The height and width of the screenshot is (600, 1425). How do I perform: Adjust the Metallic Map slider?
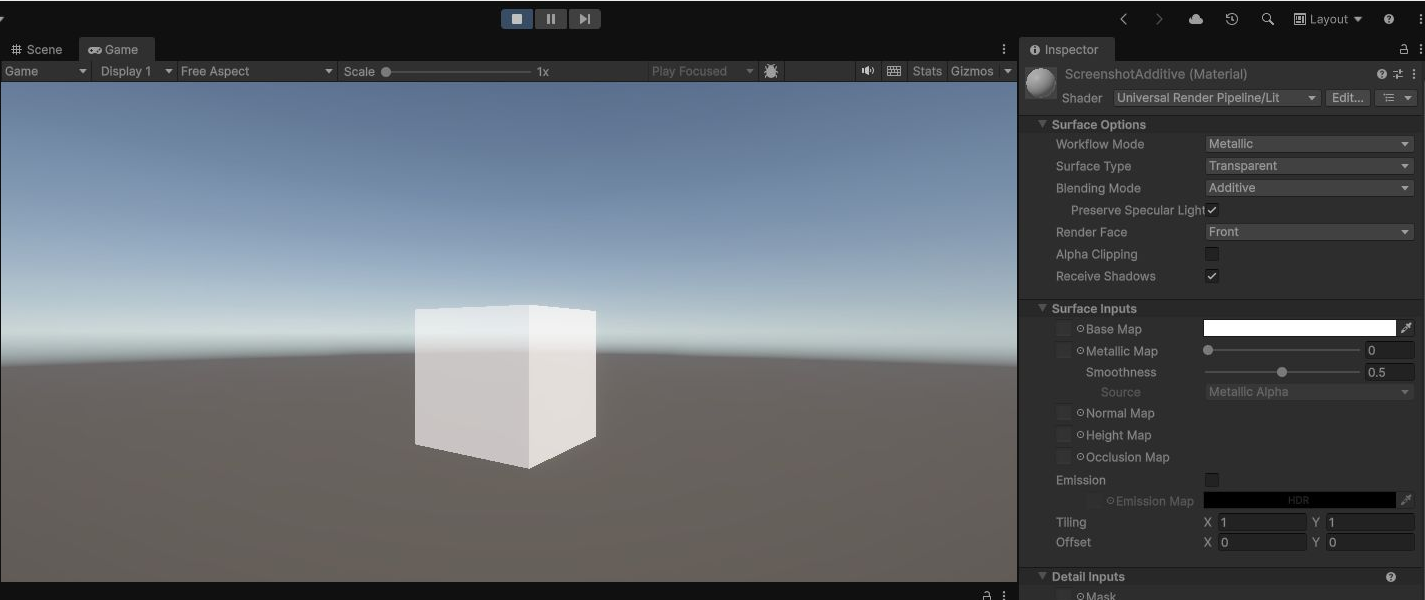pyautogui.click(x=1282, y=350)
